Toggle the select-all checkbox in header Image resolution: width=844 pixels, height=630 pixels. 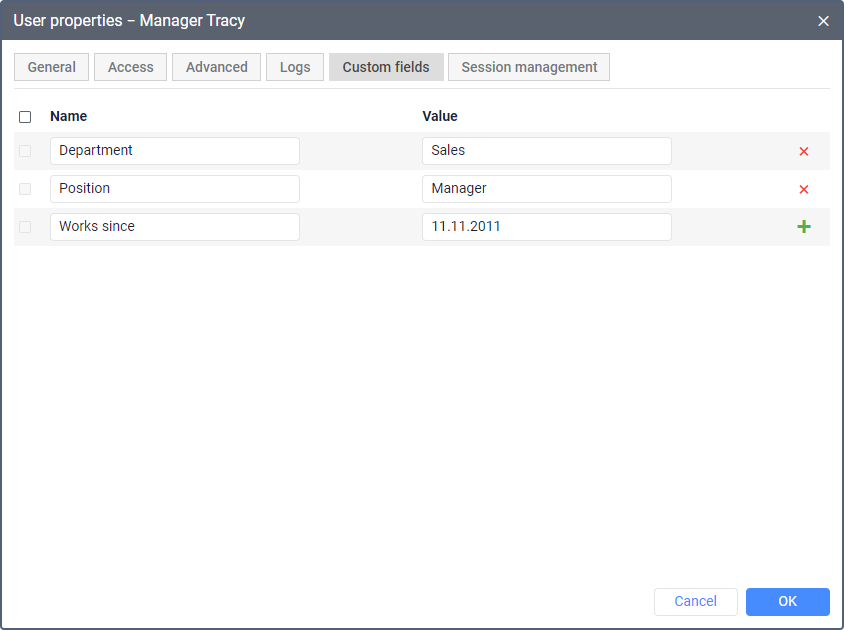pos(25,117)
